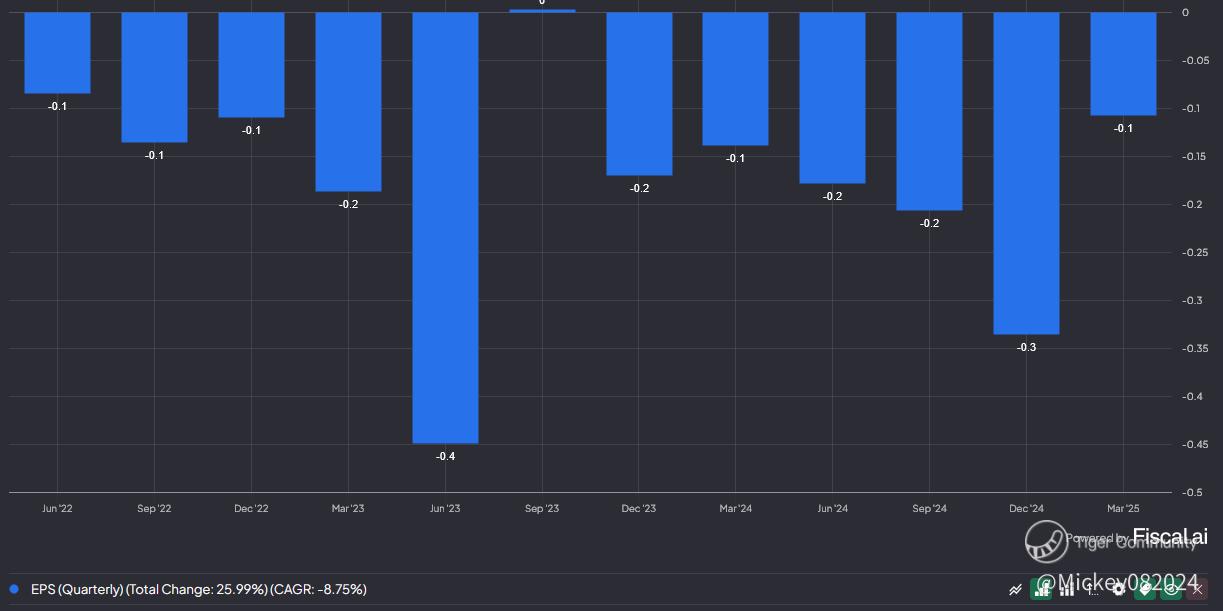Click the Dec '23 bar
The image size is (1223, 611).
(x=639, y=94)
